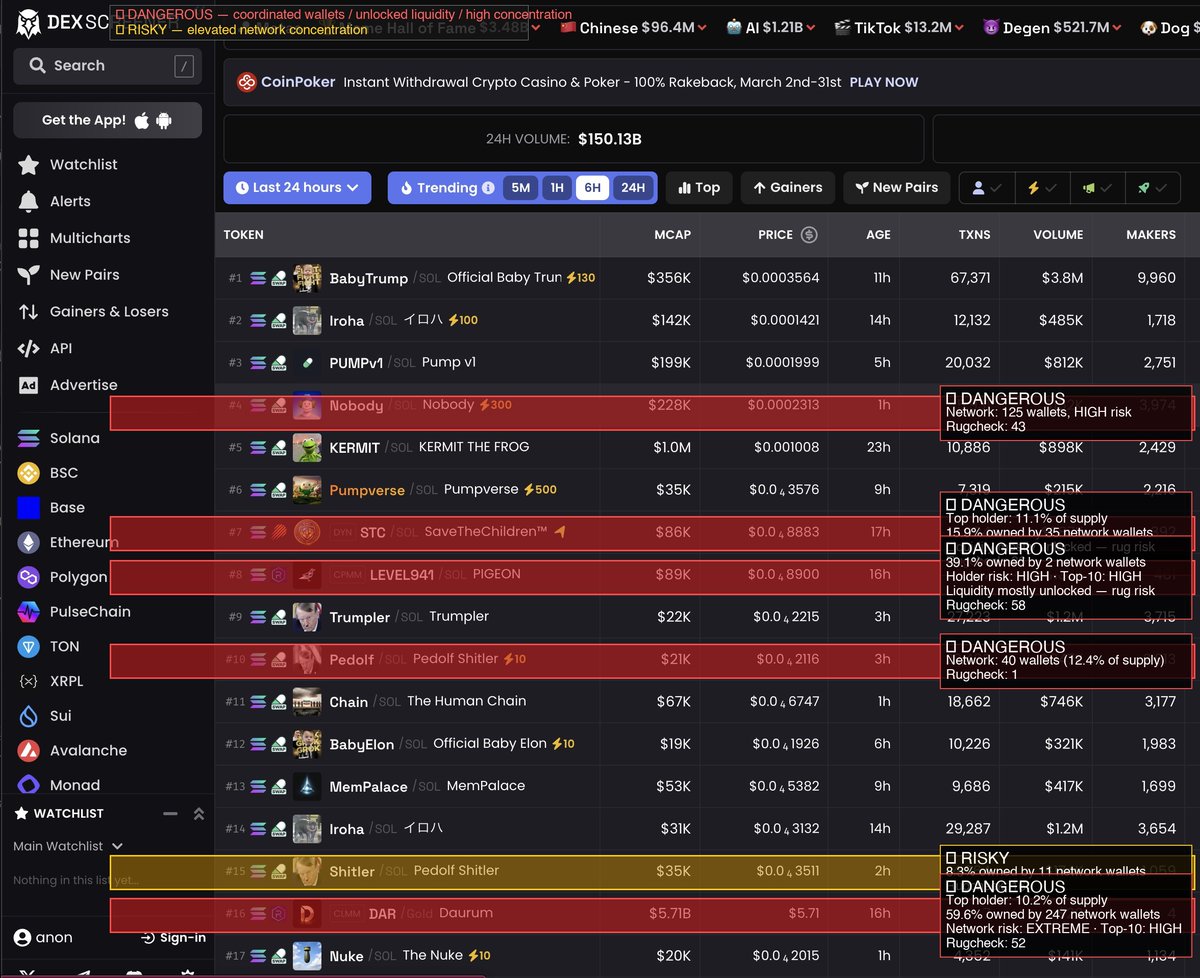
Task: Switch to the Top ranking tab
Action: click(x=699, y=188)
